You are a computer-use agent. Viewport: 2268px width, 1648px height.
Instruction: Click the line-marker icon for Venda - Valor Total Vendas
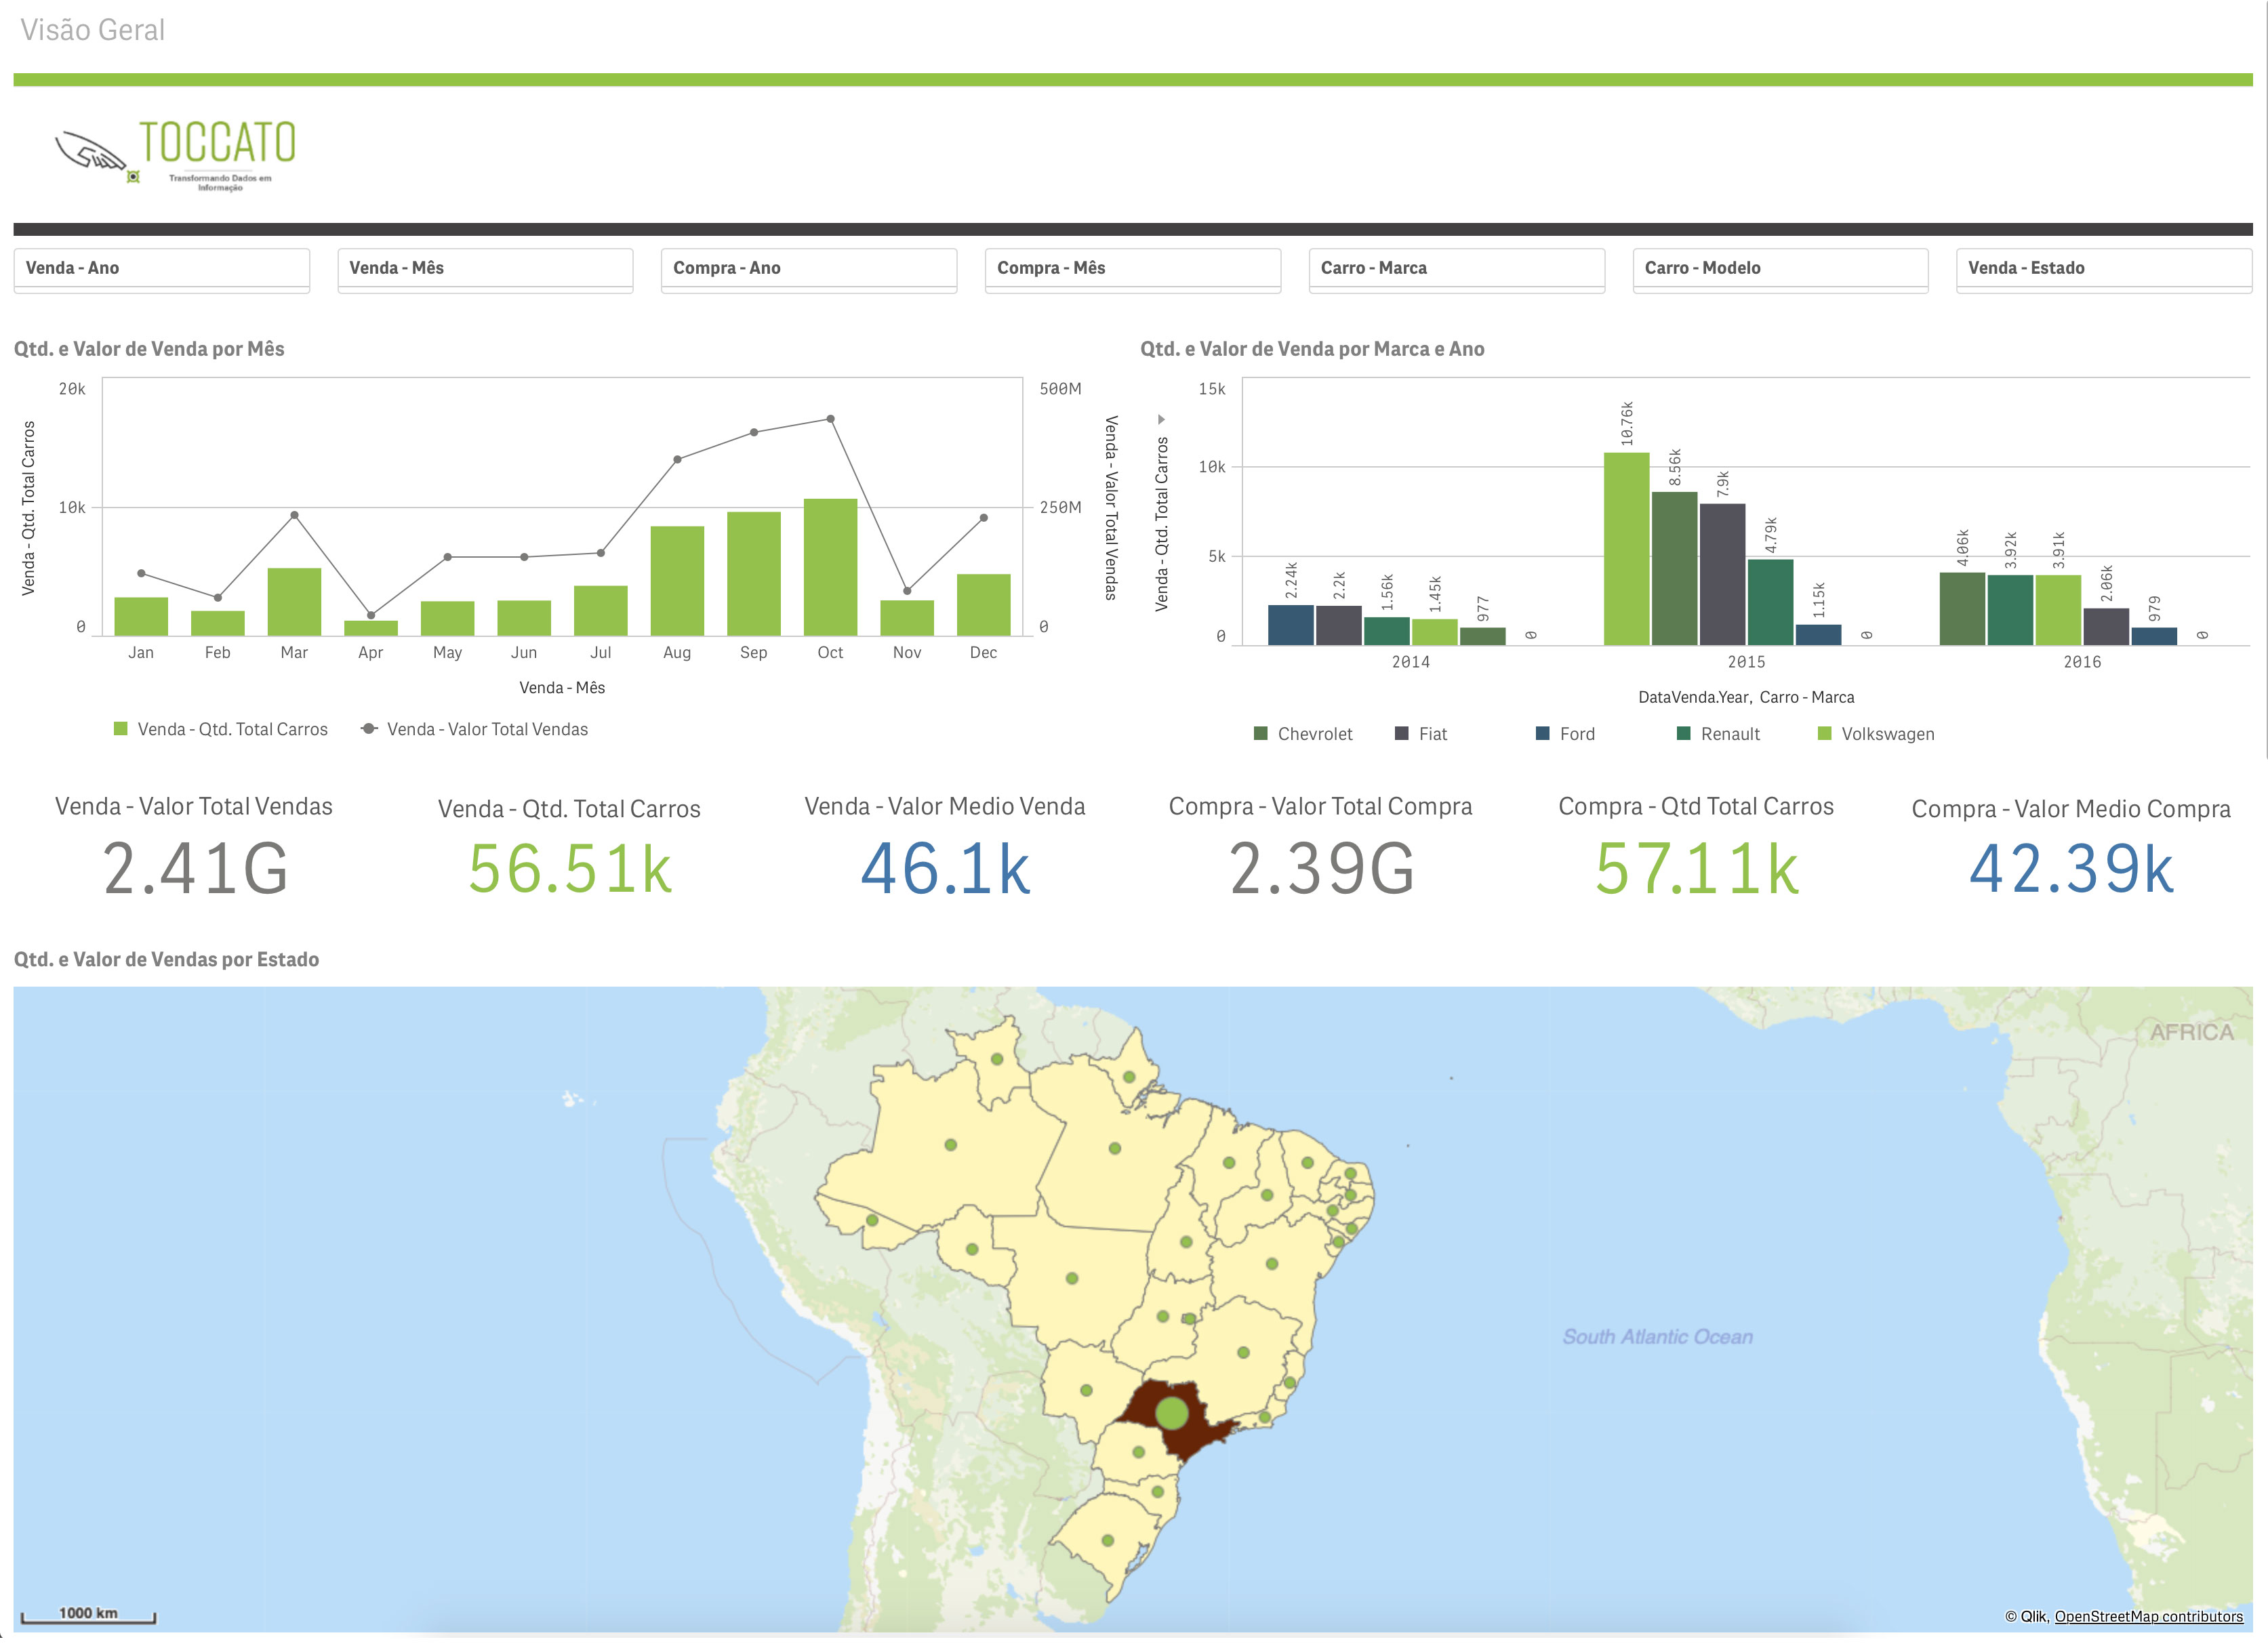coord(369,729)
